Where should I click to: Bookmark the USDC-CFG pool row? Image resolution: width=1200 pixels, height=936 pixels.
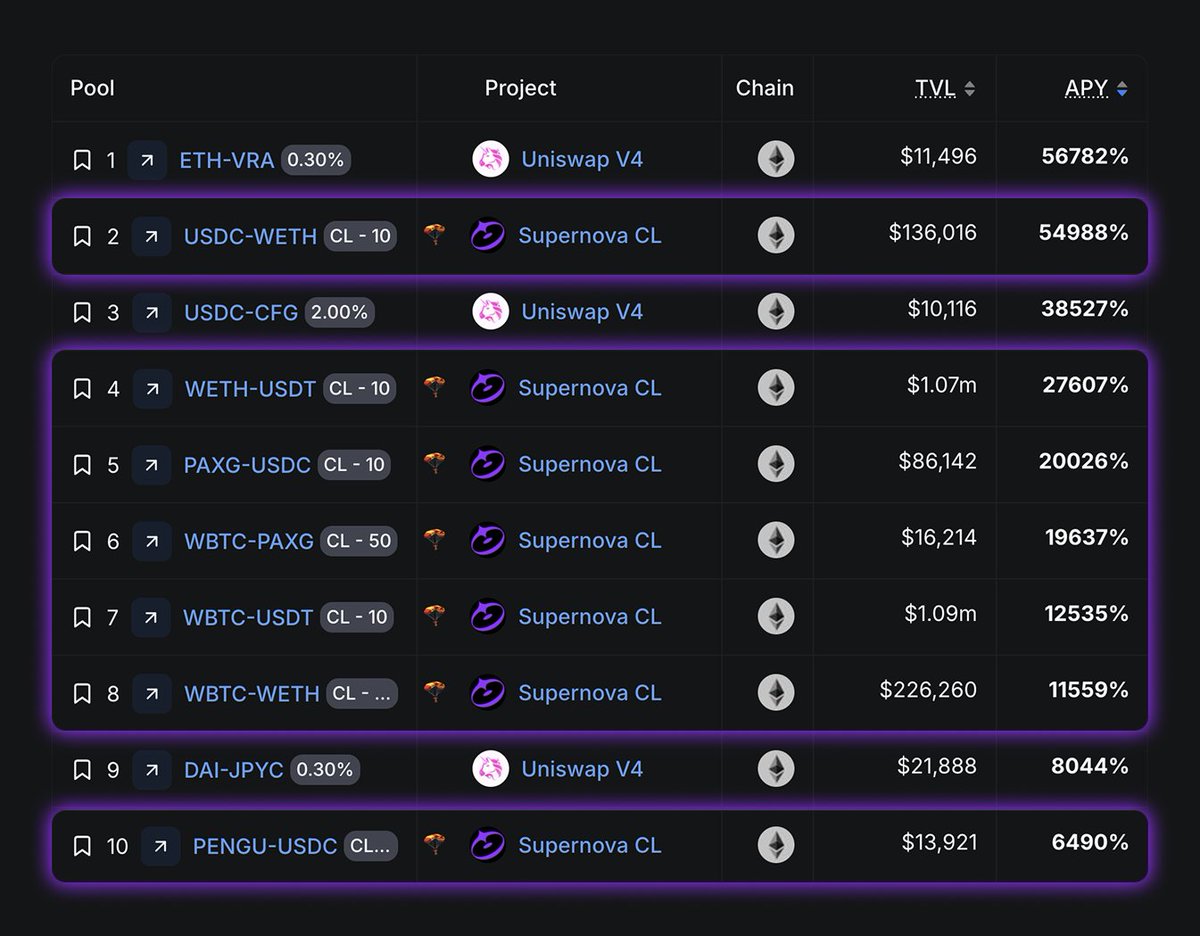(x=82, y=312)
